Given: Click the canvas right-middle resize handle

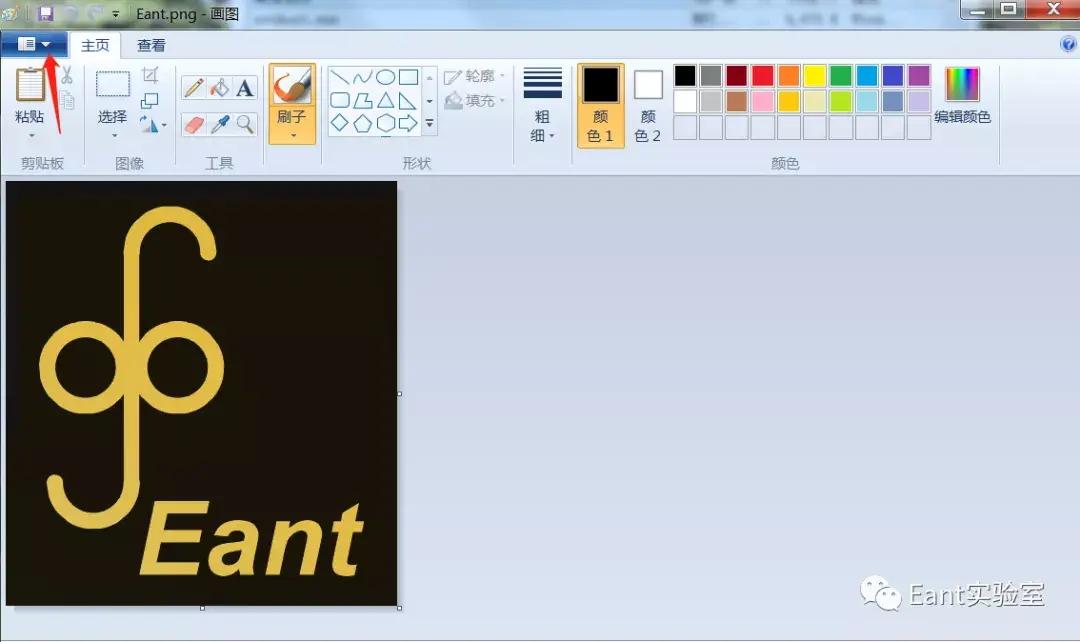Looking at the screenshot, I should [399, 394].
